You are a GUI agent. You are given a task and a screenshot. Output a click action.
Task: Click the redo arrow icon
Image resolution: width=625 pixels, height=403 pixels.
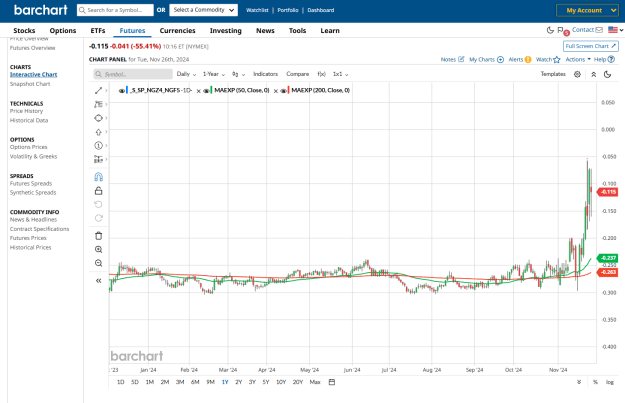tap(98, 218)
